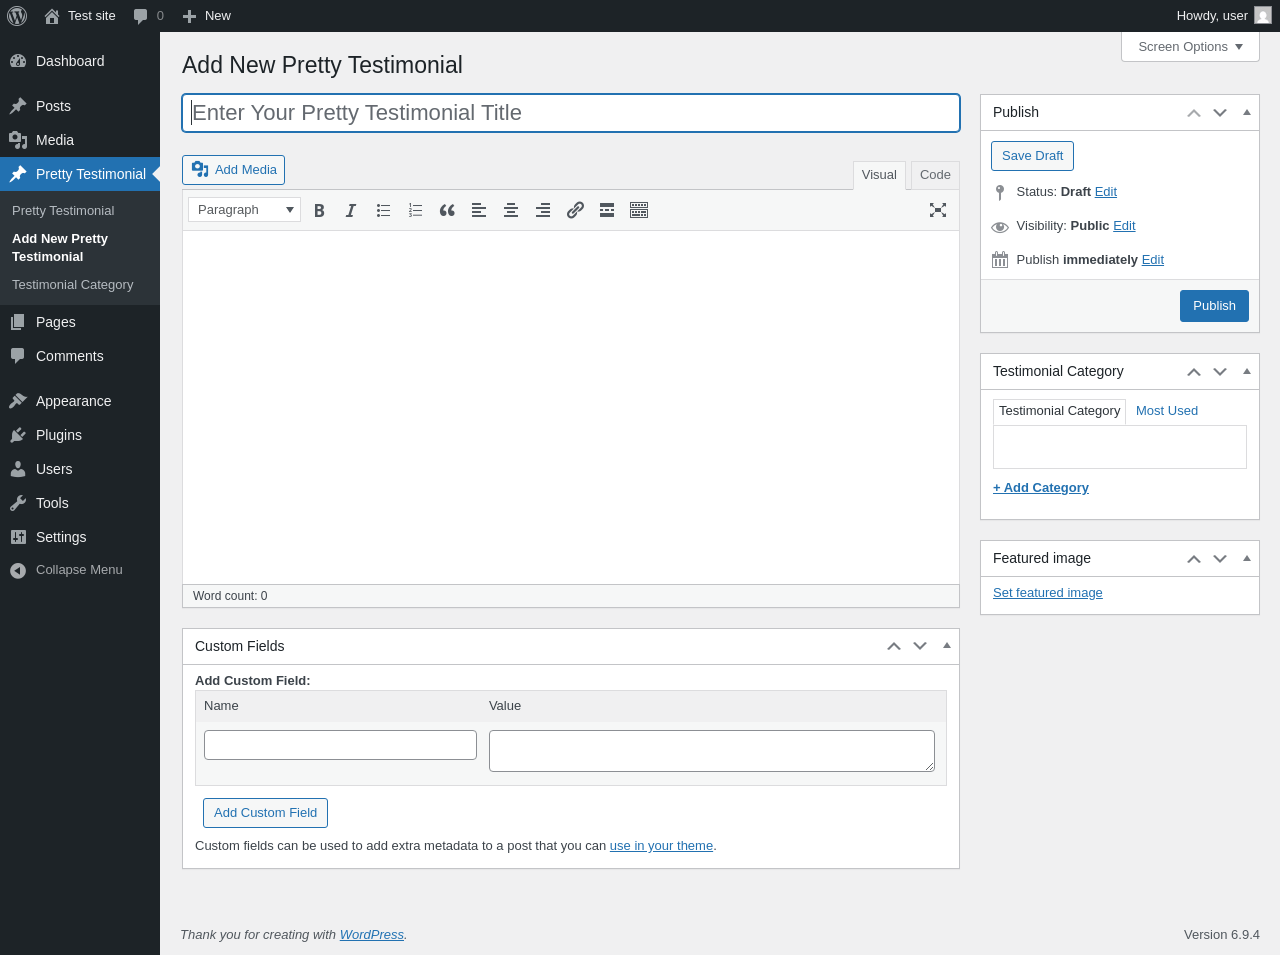Click the Set featured image link
1280x955 pixels.
pos(1047,593)
